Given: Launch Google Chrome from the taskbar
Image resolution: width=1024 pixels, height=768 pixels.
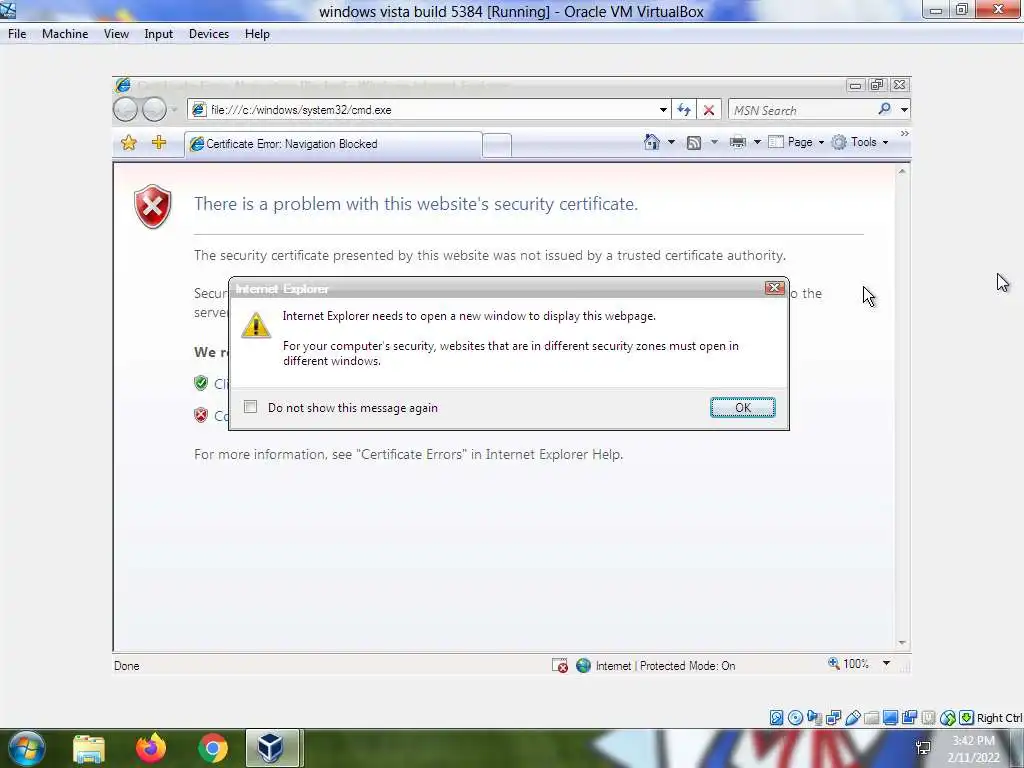Looking at the screenshot, I should point(213,748).
